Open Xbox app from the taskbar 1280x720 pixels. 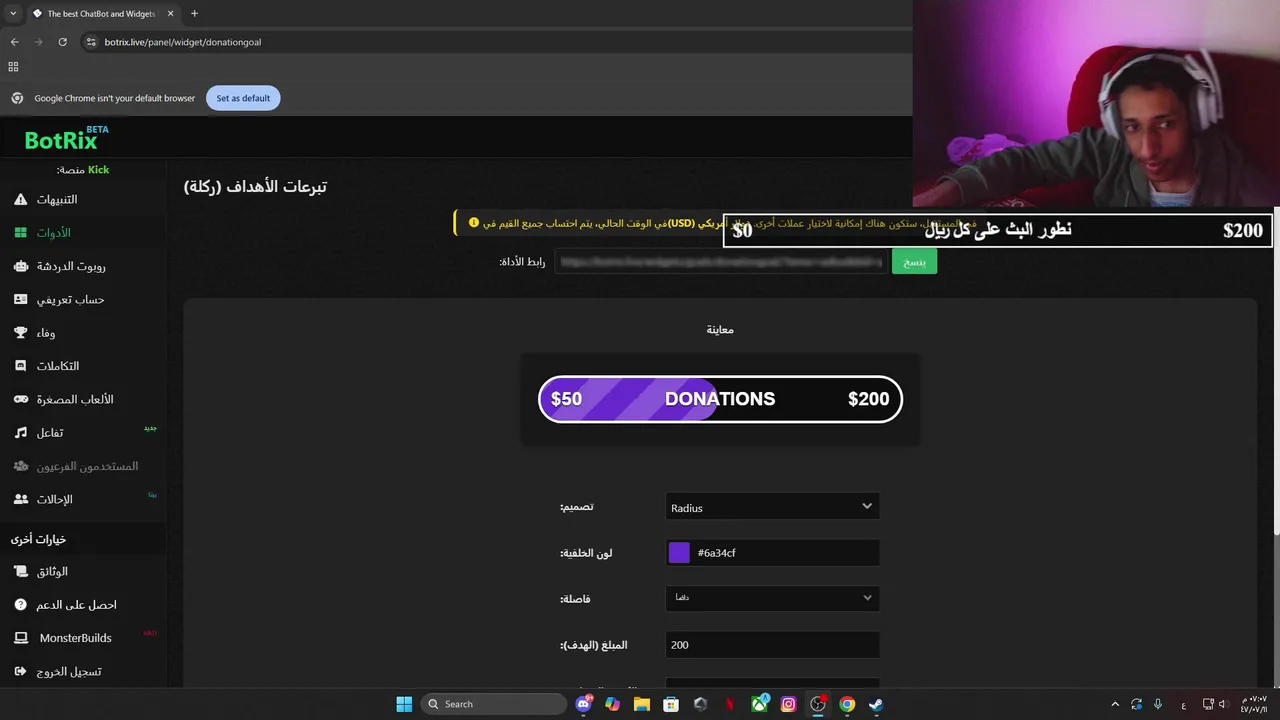pos(760,704)
